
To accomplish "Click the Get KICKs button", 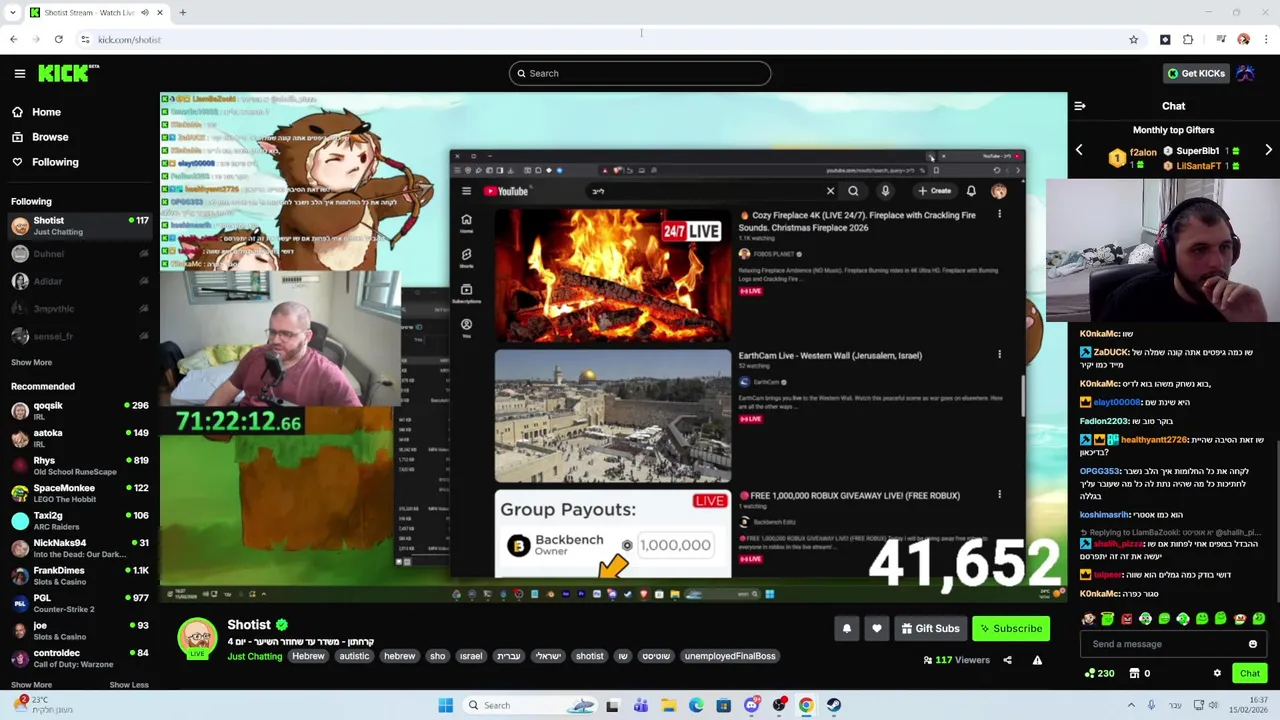I will pyautogui.click(x=1196, y=73).
